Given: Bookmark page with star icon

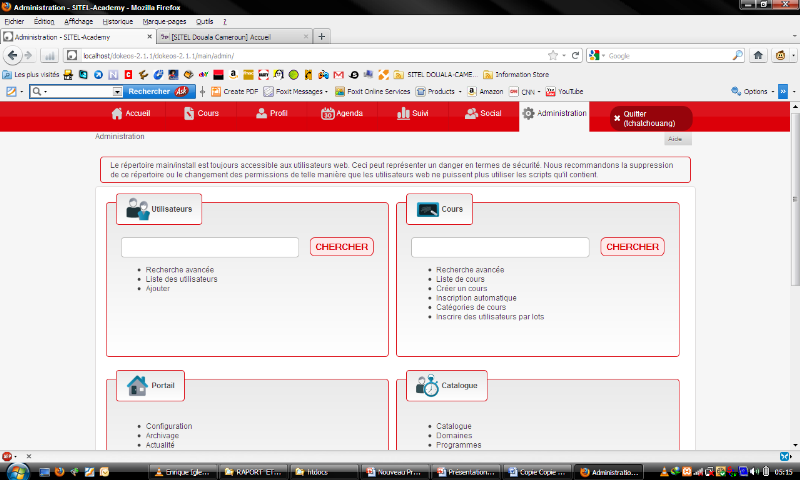Looking at the screenshot, I should (x=553, y=55).
